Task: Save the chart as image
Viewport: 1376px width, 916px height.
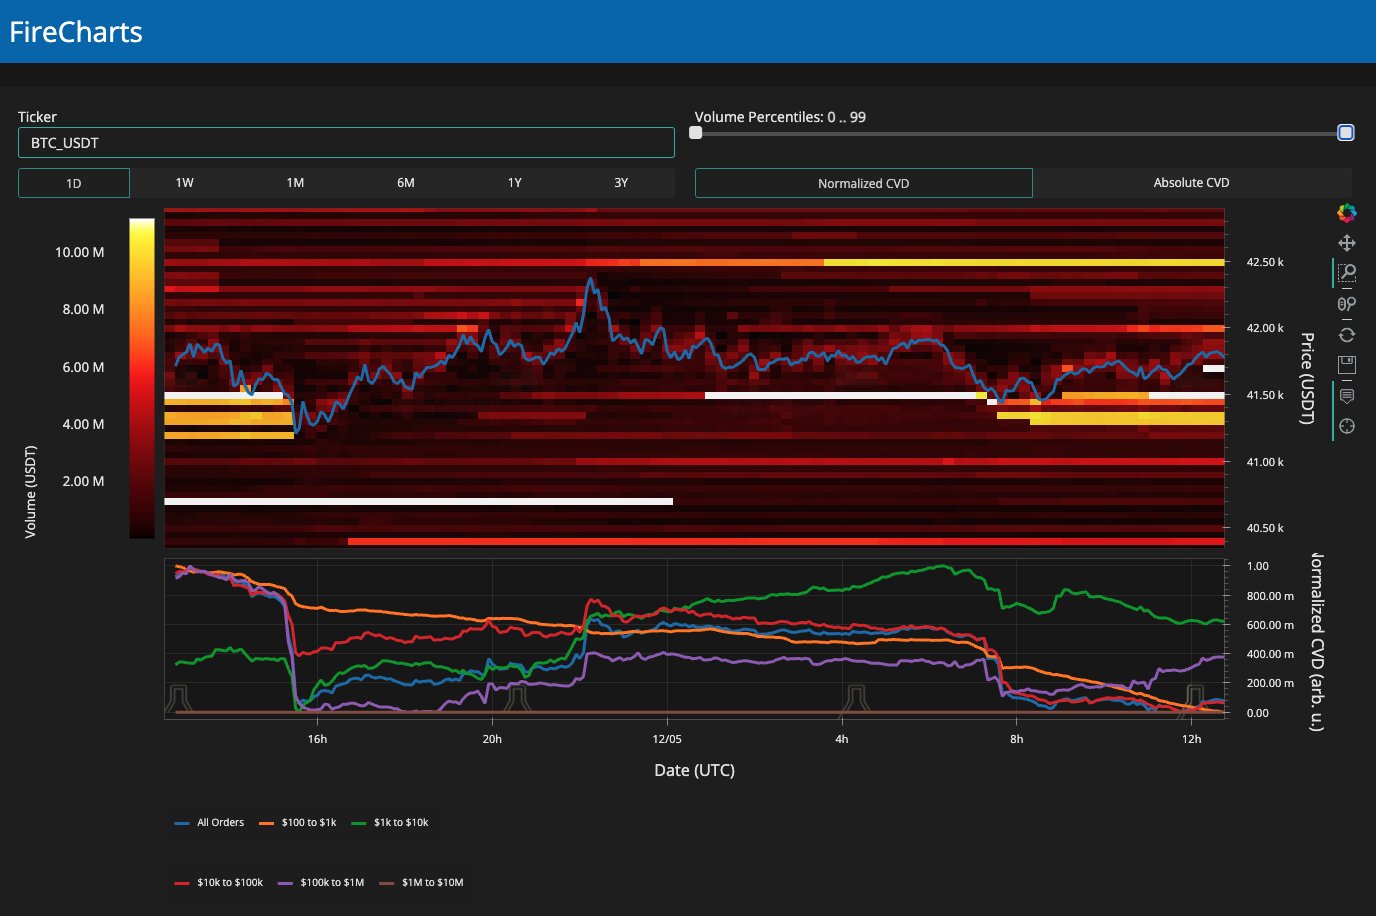Action: [1347, 365]
